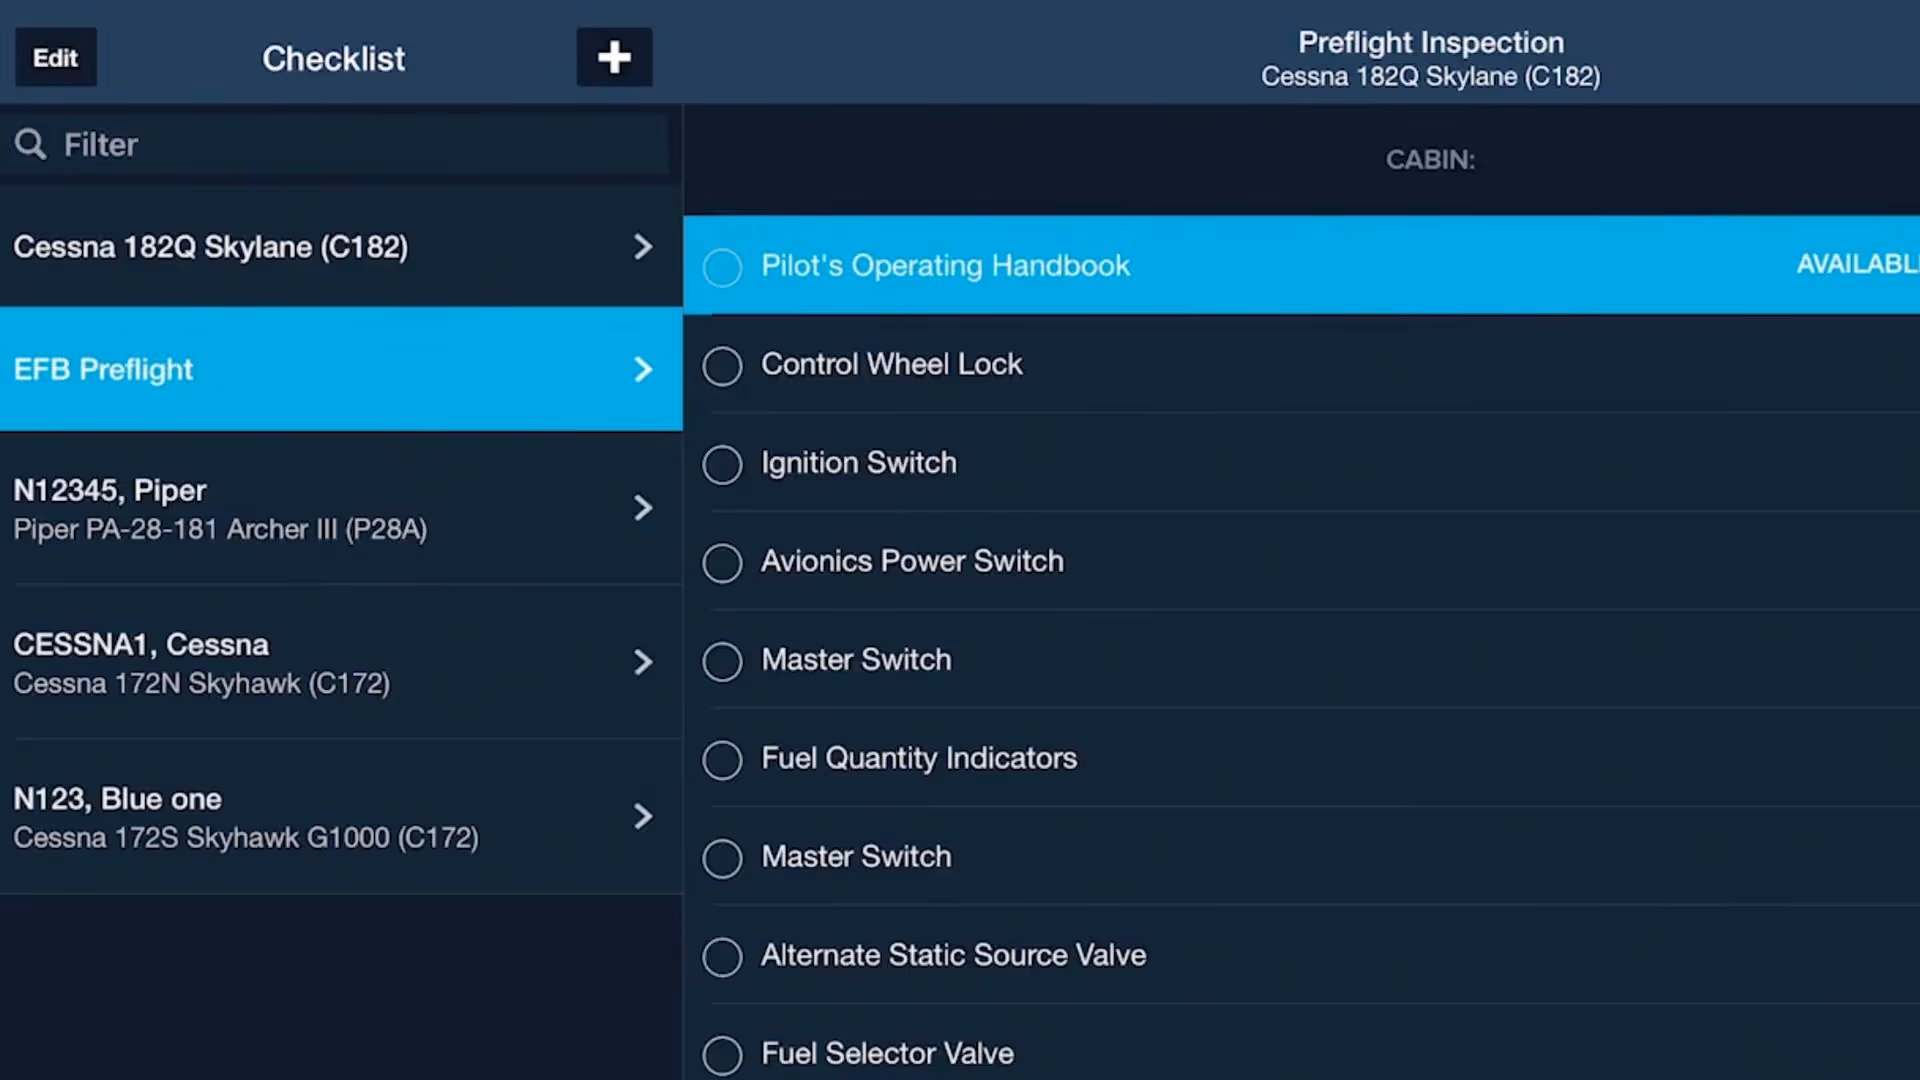Screen dimensions: 1920x1080
Task: Expand chevron on Cessna 182Q Skylane row
Action: click(643, 247)
